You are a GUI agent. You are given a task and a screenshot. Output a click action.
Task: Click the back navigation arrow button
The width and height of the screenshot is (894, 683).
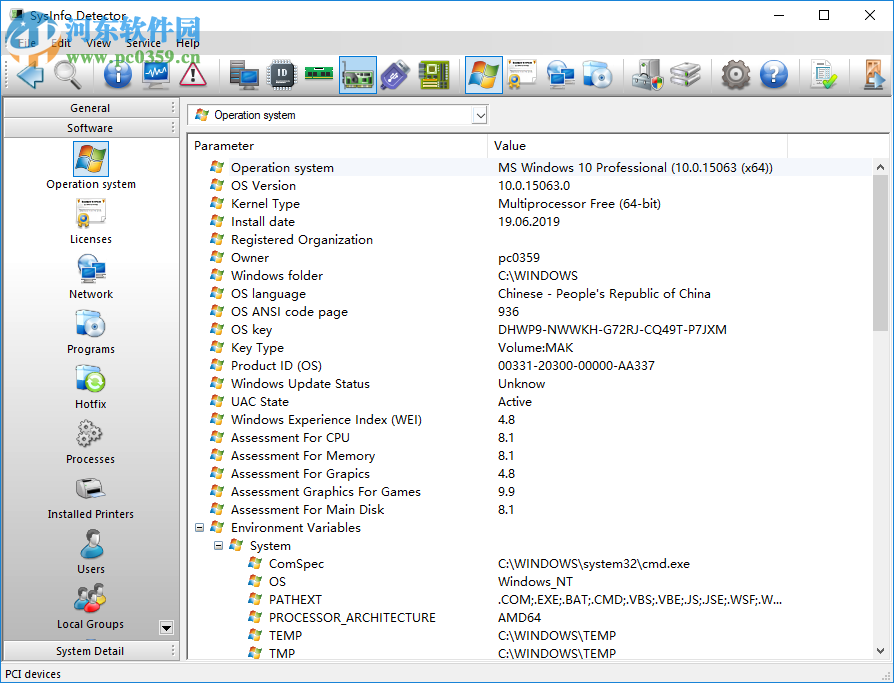click(28, 75)
